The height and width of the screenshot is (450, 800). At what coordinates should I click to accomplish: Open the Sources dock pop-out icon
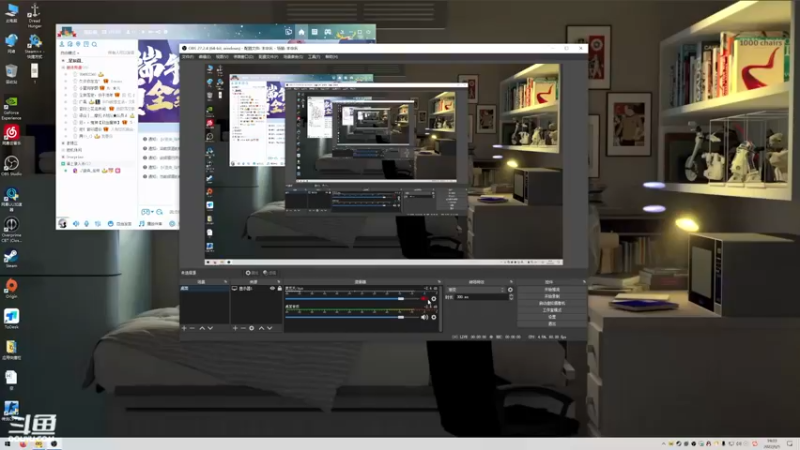tap(279, 282)
